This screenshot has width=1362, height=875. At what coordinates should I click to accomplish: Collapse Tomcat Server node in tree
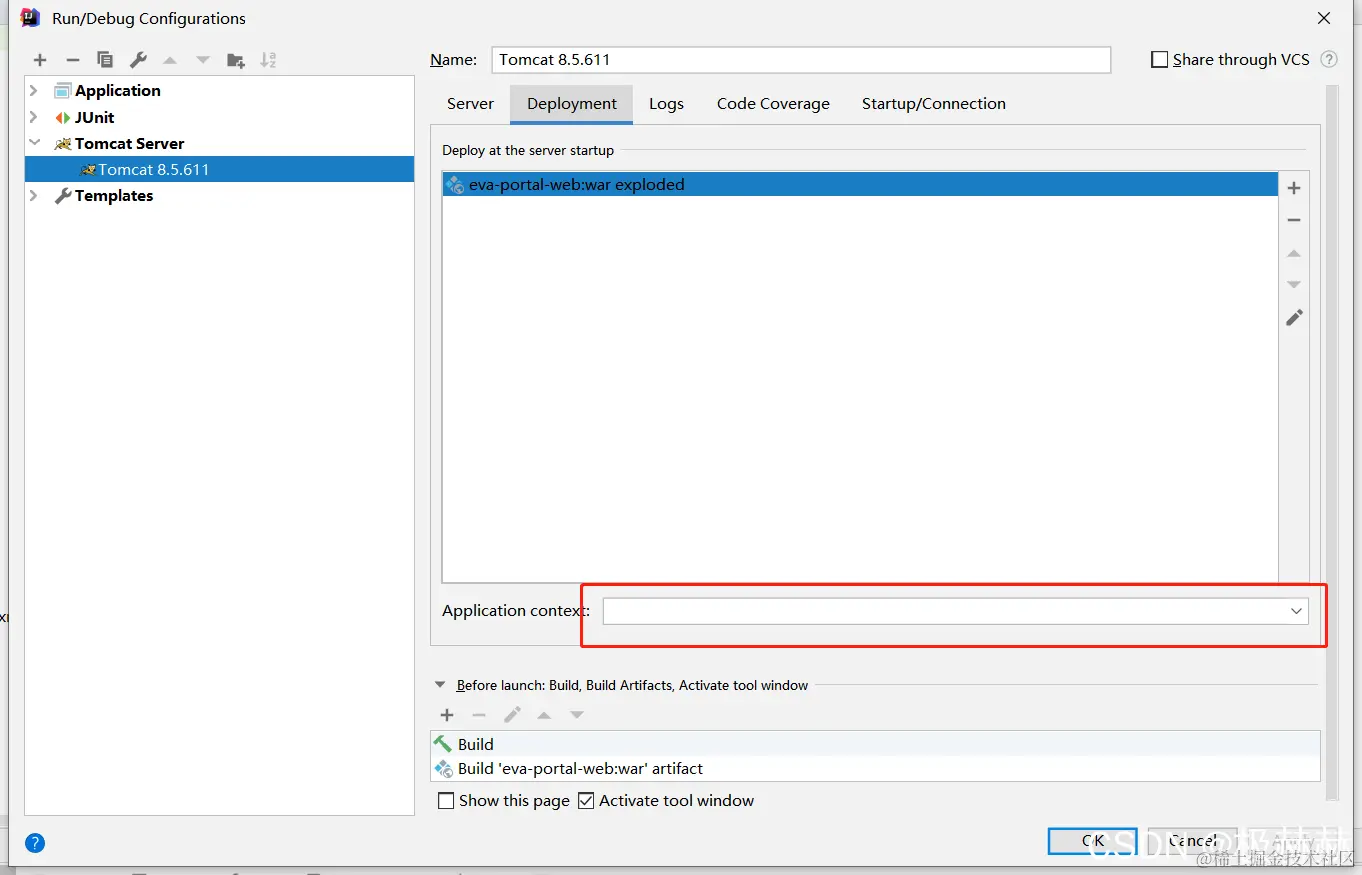tap(34, 143)
